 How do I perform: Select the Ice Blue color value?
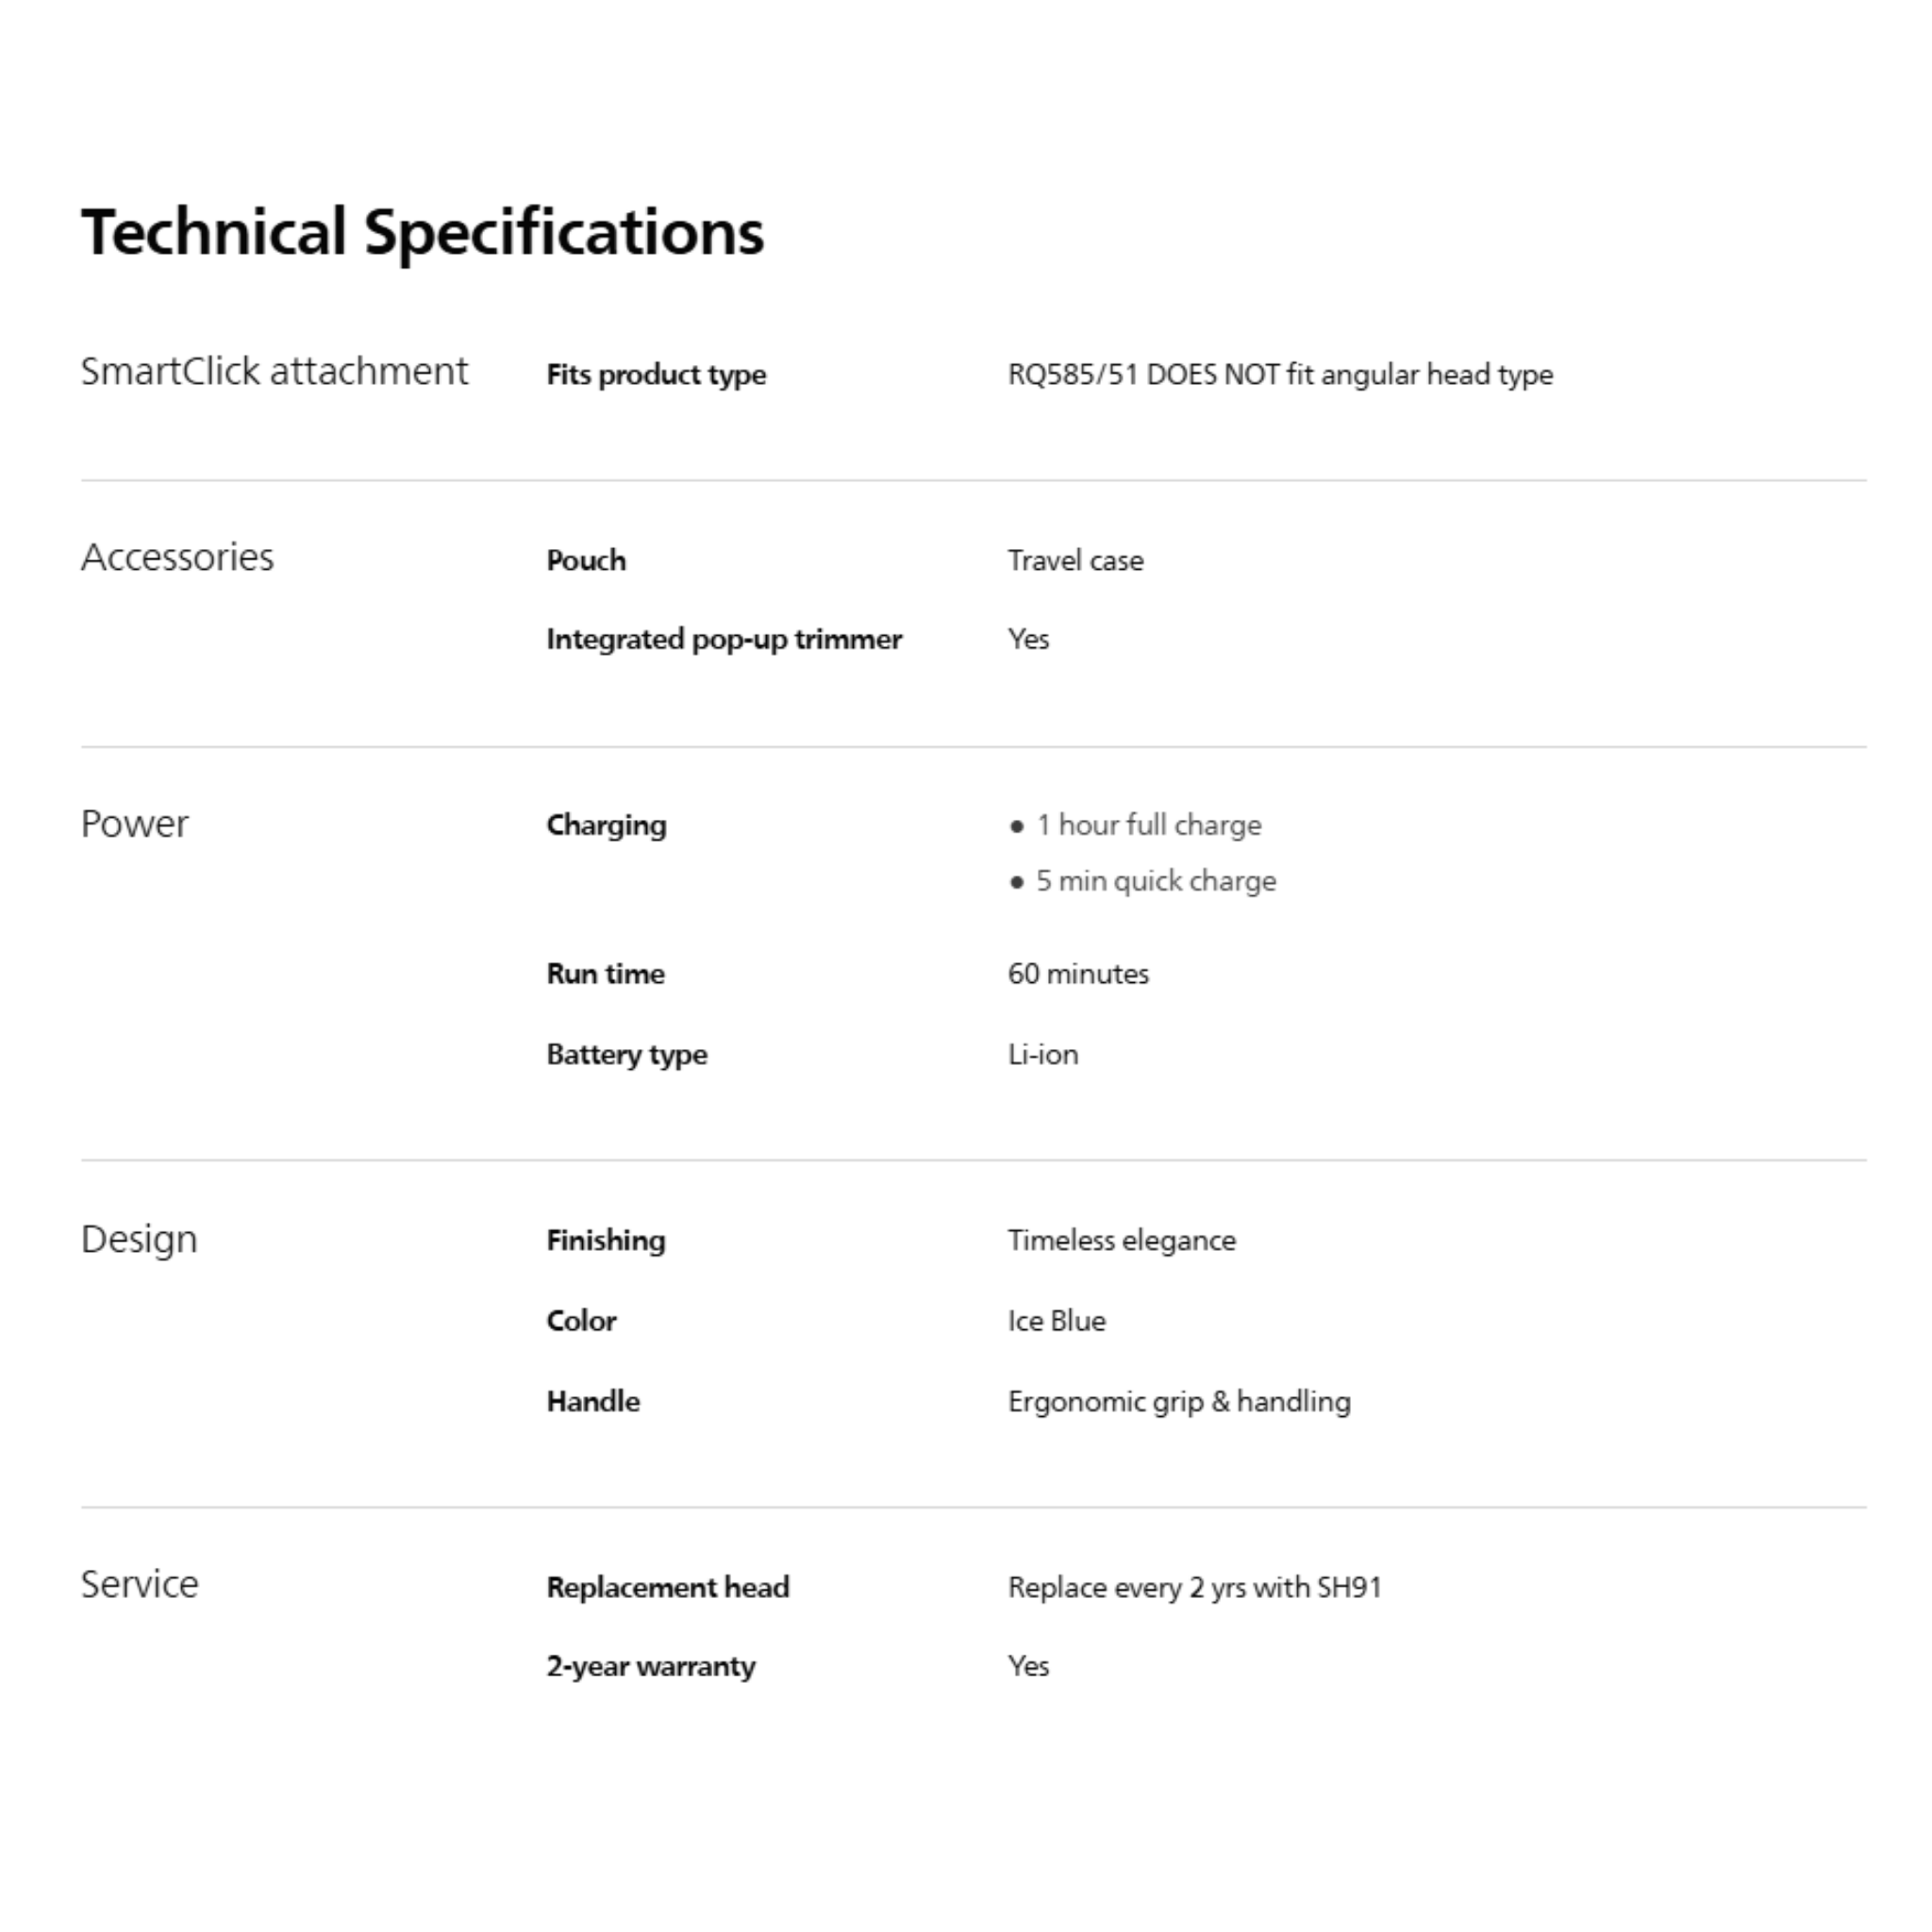(x=1056, y=1322)
